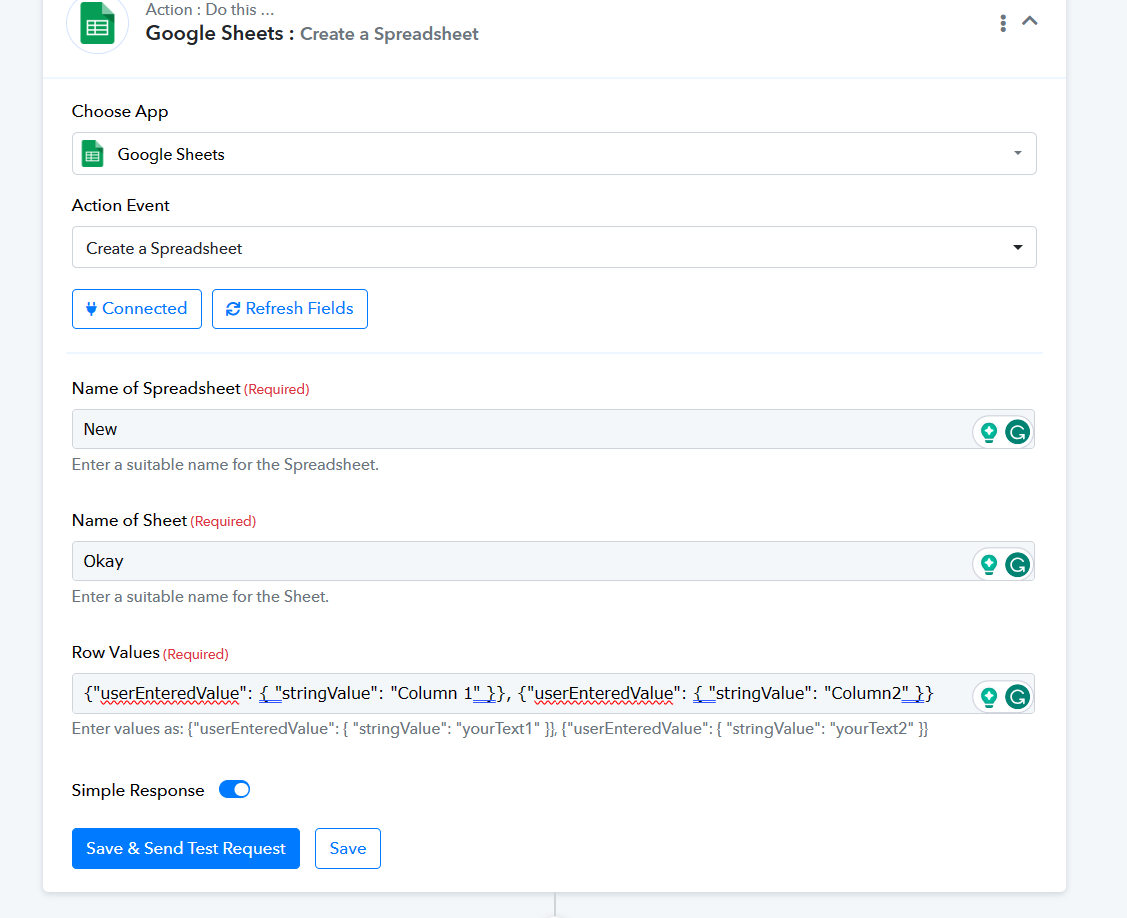Open the three-dot action options menu
Screen dimensions: 1127x918
[1003, 23]
